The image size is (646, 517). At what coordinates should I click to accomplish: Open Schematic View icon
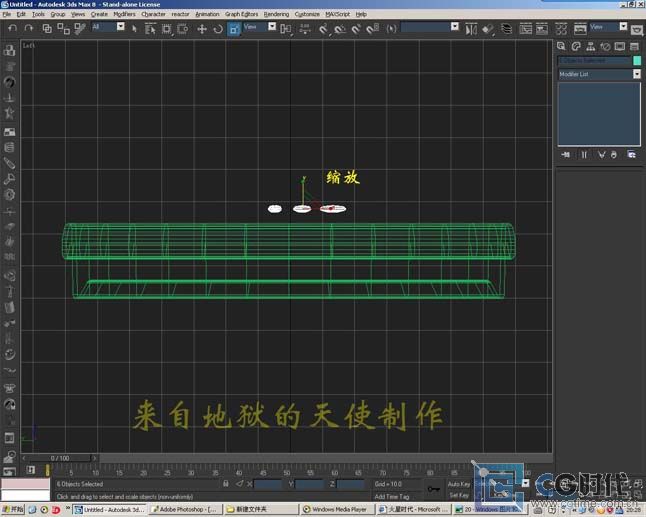542,29
